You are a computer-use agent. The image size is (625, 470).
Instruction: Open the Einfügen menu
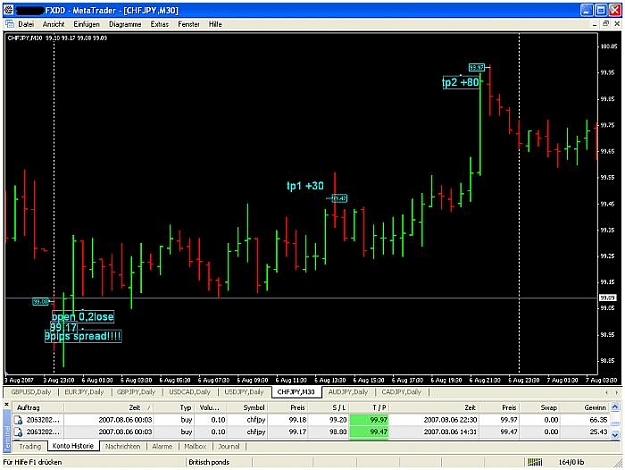coord(86,24)
